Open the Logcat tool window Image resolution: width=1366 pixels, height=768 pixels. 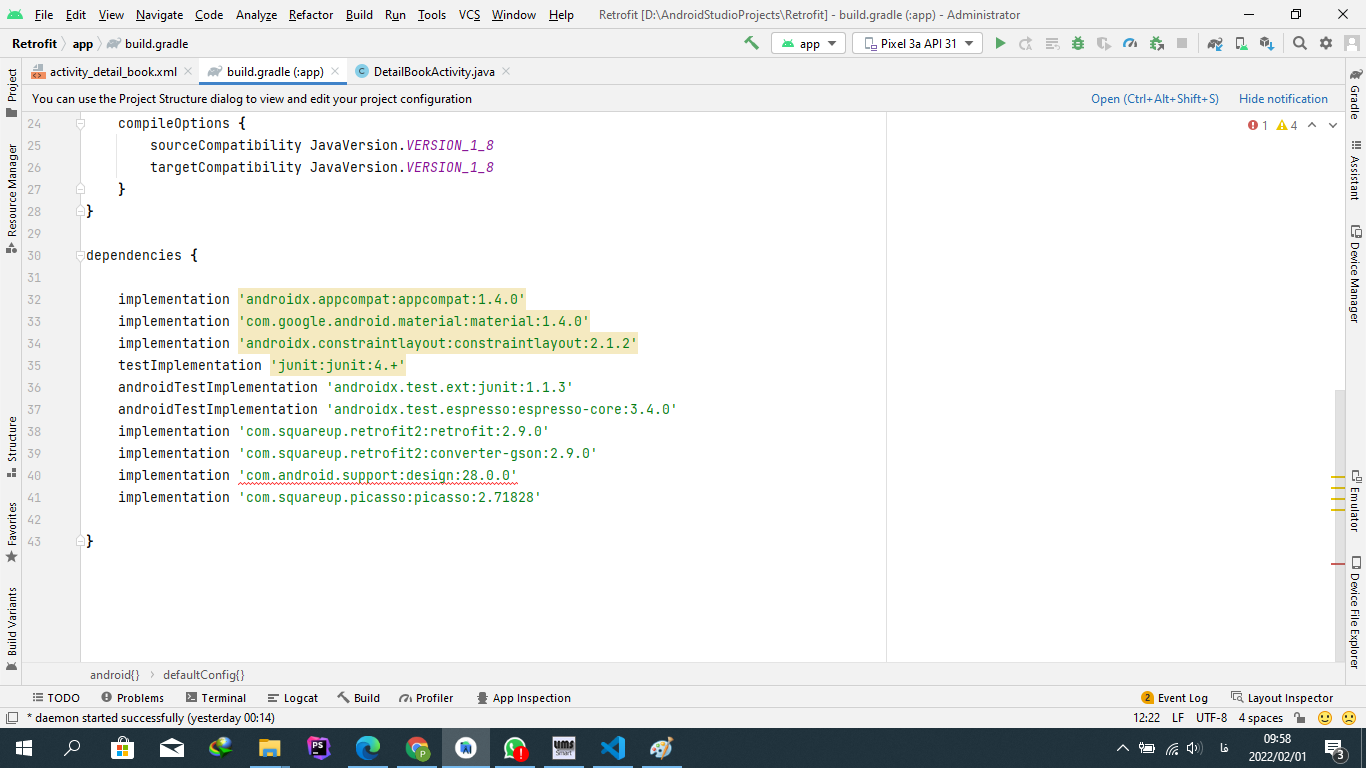tap(292, 698)
